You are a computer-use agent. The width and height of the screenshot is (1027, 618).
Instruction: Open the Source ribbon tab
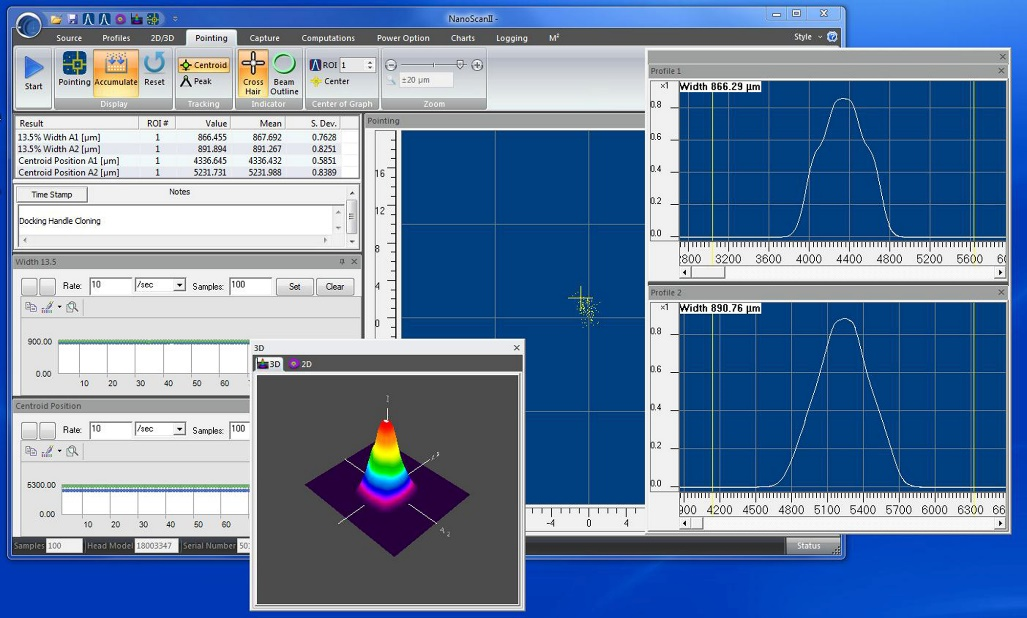coord(69,38)
